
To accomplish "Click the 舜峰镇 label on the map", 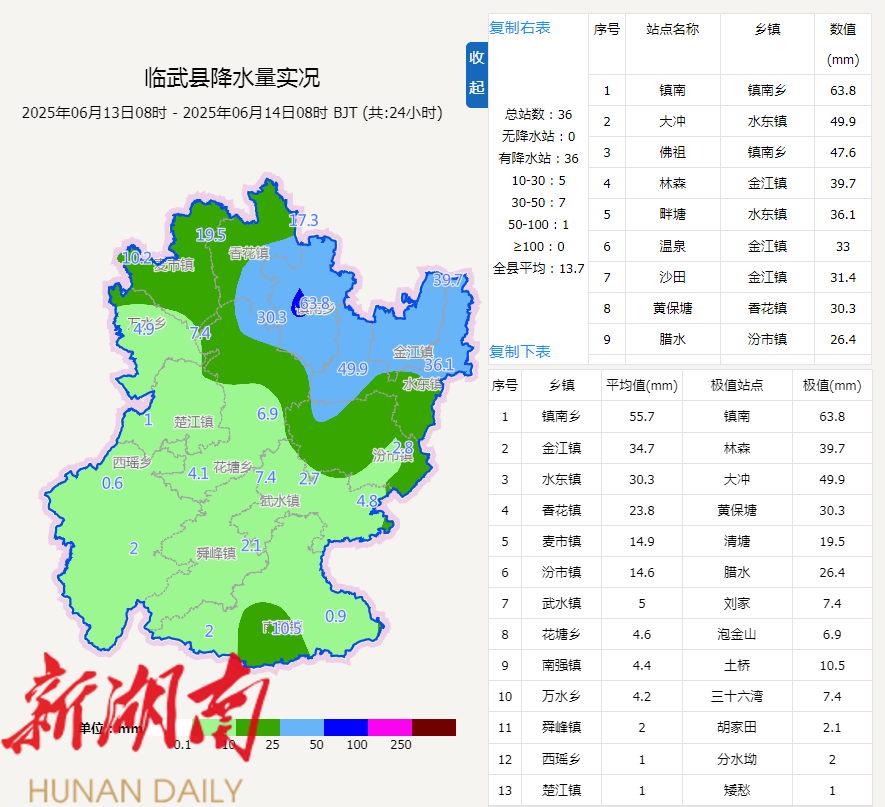I will click(215, 552).
